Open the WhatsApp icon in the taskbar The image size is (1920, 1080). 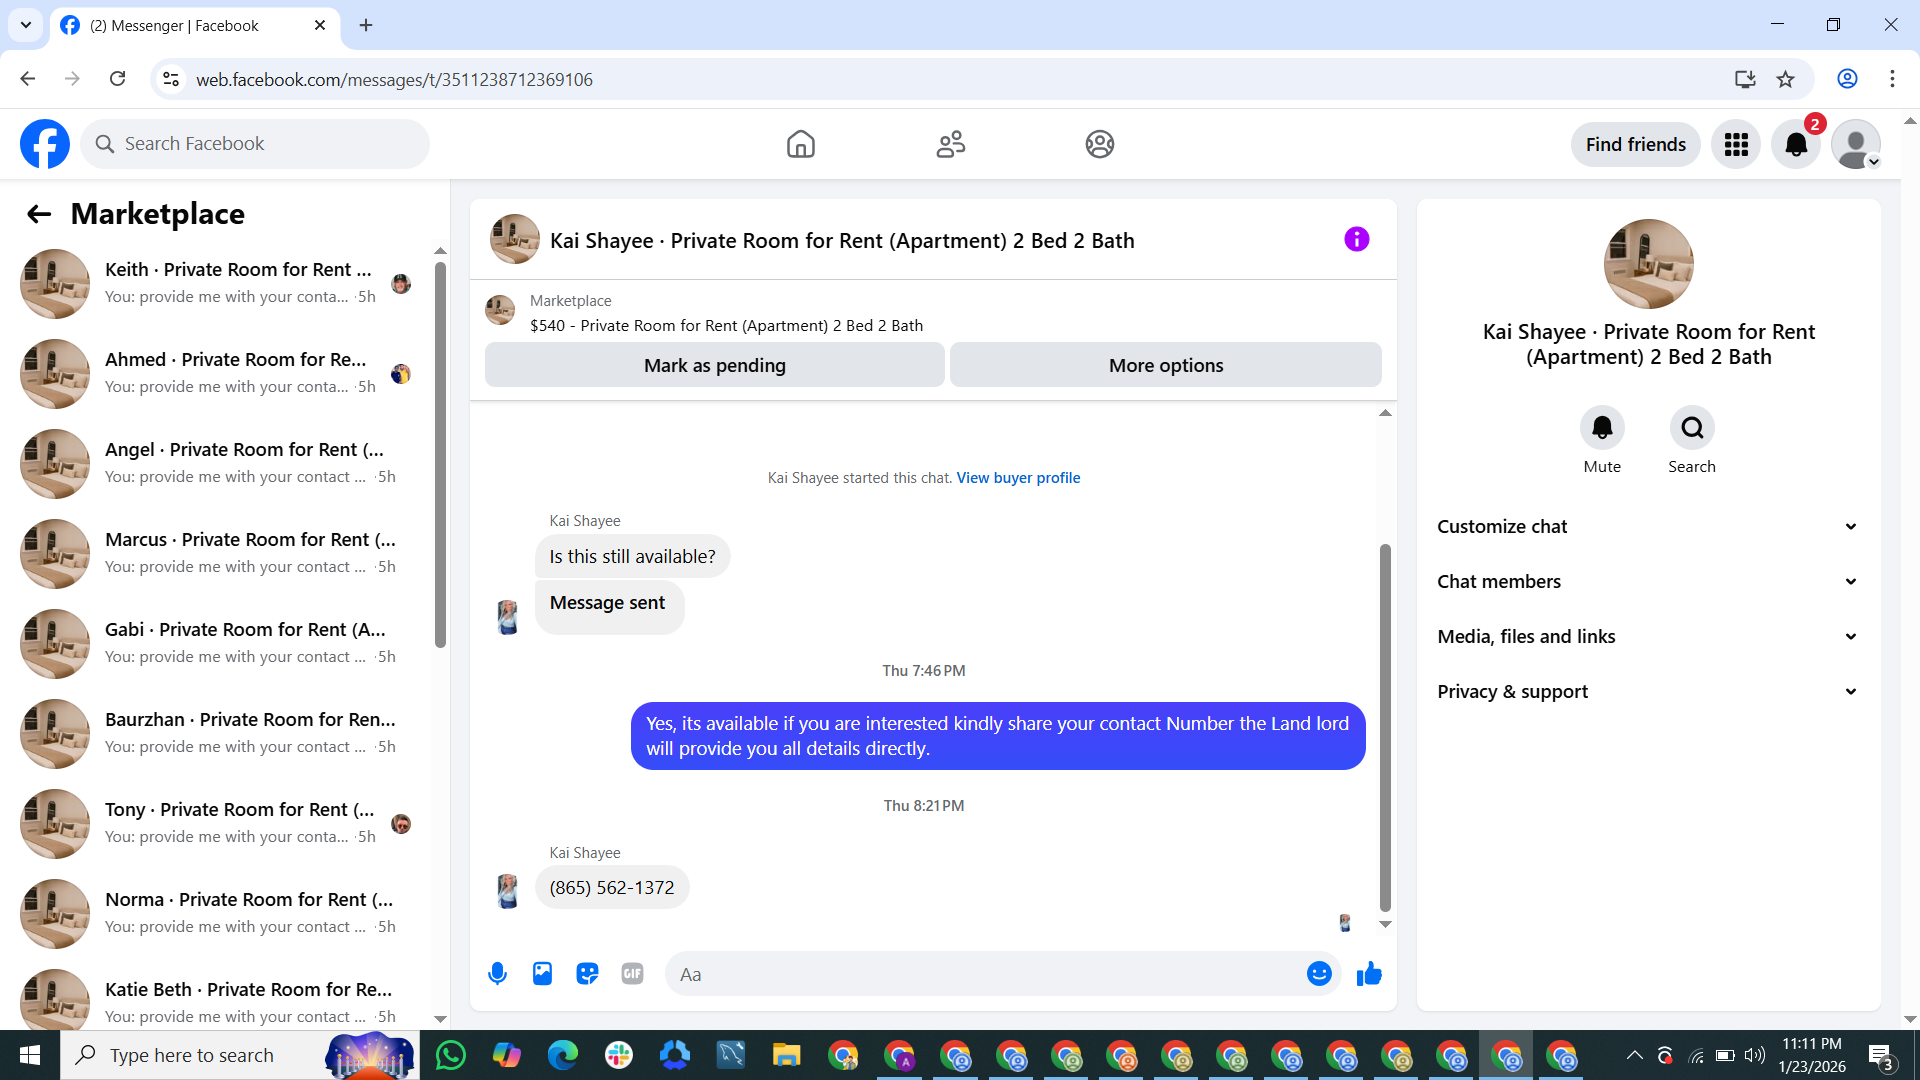click(451, 1055)
